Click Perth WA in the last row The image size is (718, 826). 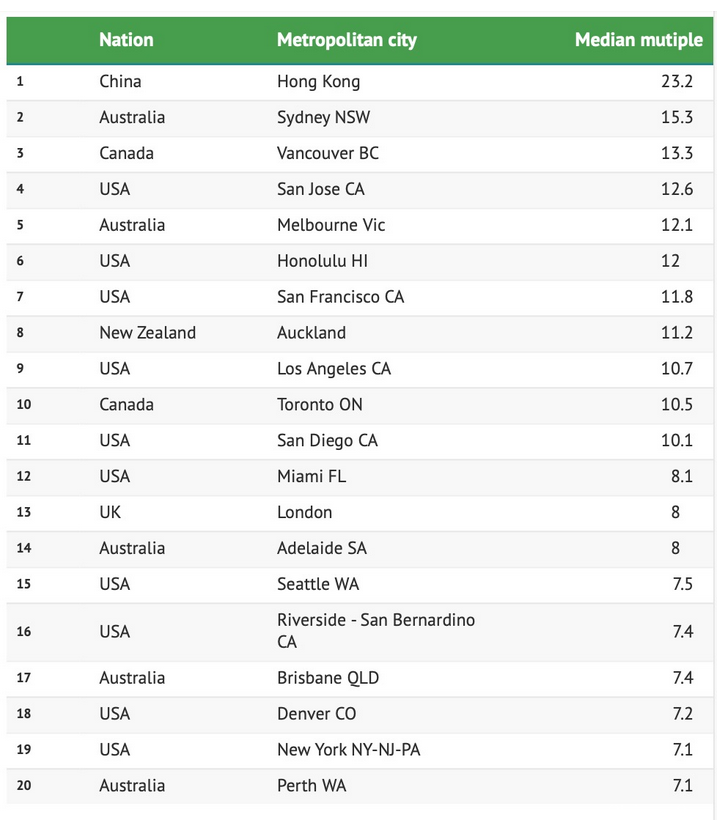coord(311,785)
